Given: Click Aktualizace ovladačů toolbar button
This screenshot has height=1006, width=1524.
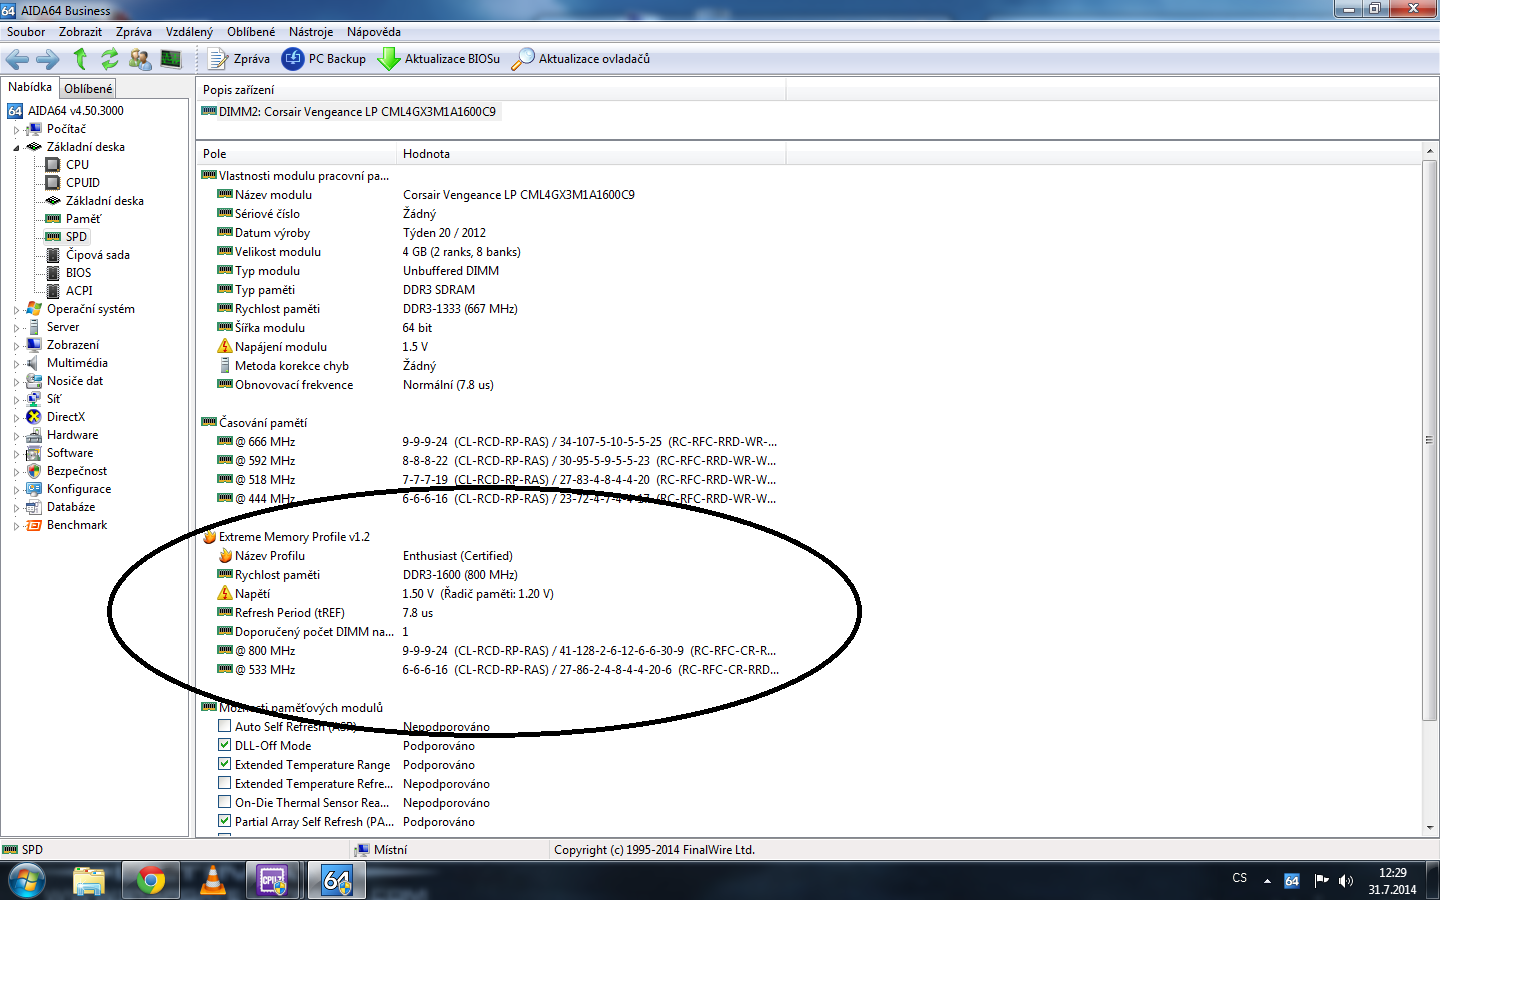Looking at the screenshot, I should (581, 59).
